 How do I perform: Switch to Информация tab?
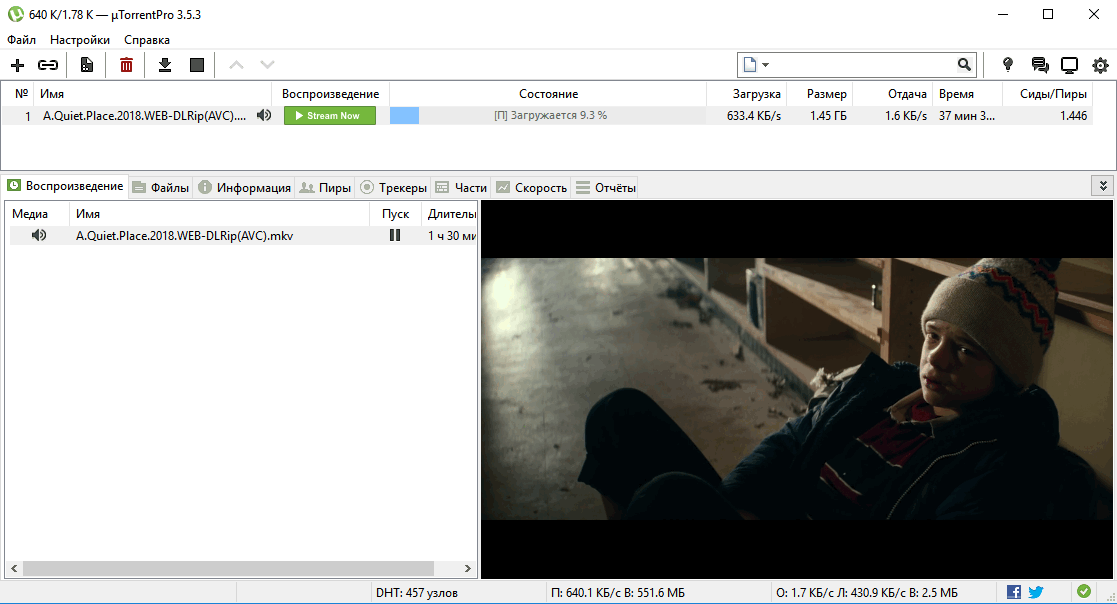tap(244, 187)
